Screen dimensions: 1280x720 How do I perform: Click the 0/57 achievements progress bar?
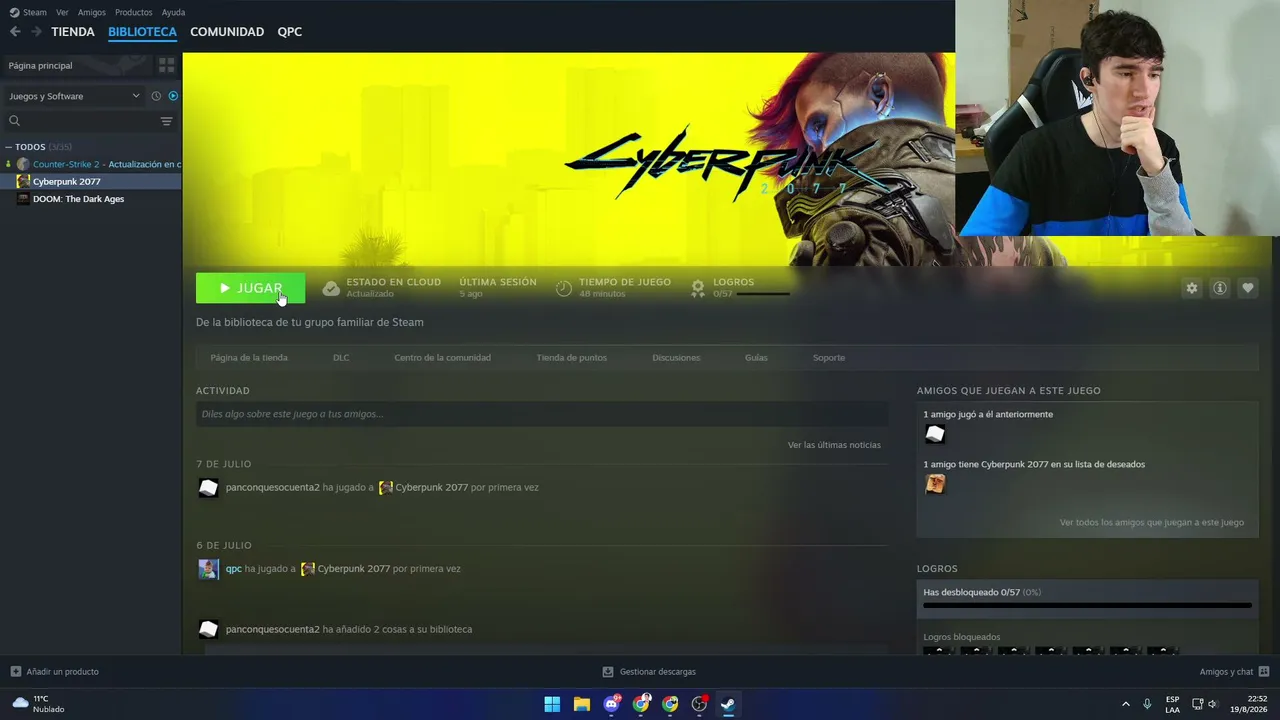point(762,294)
